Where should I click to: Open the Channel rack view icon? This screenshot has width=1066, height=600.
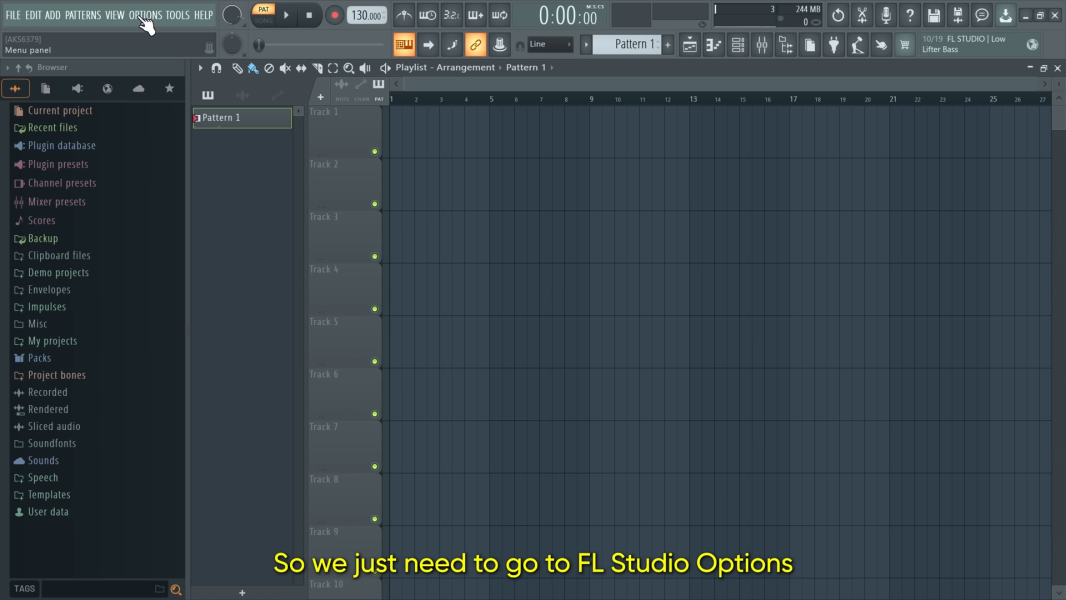738,45
